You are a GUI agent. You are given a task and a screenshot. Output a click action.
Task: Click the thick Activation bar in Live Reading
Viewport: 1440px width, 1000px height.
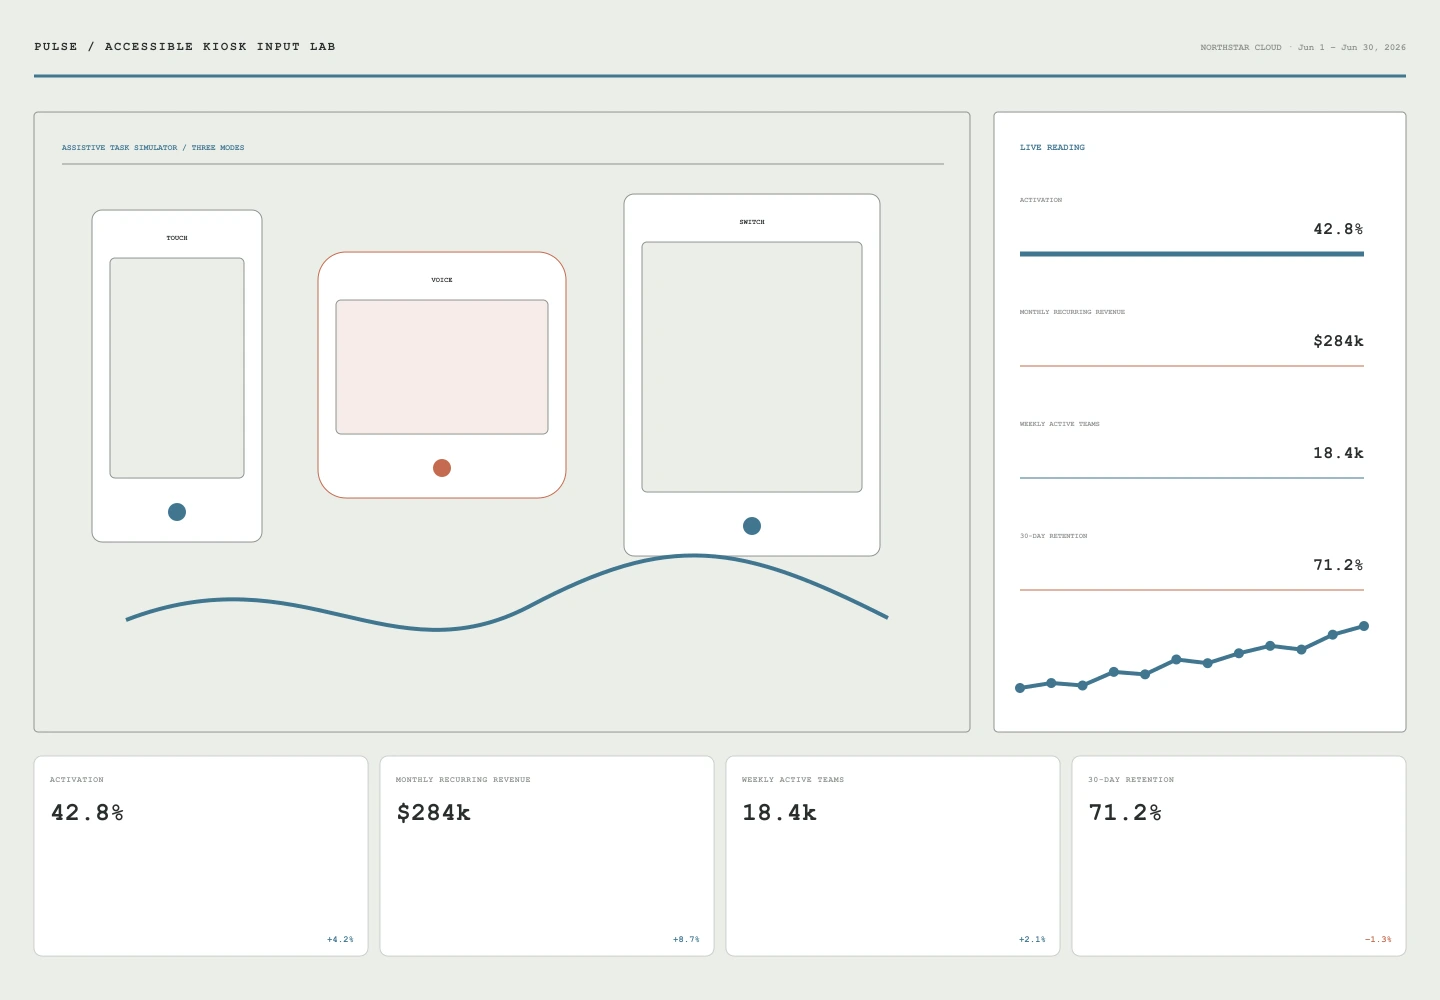click(x=1192, y=254)
